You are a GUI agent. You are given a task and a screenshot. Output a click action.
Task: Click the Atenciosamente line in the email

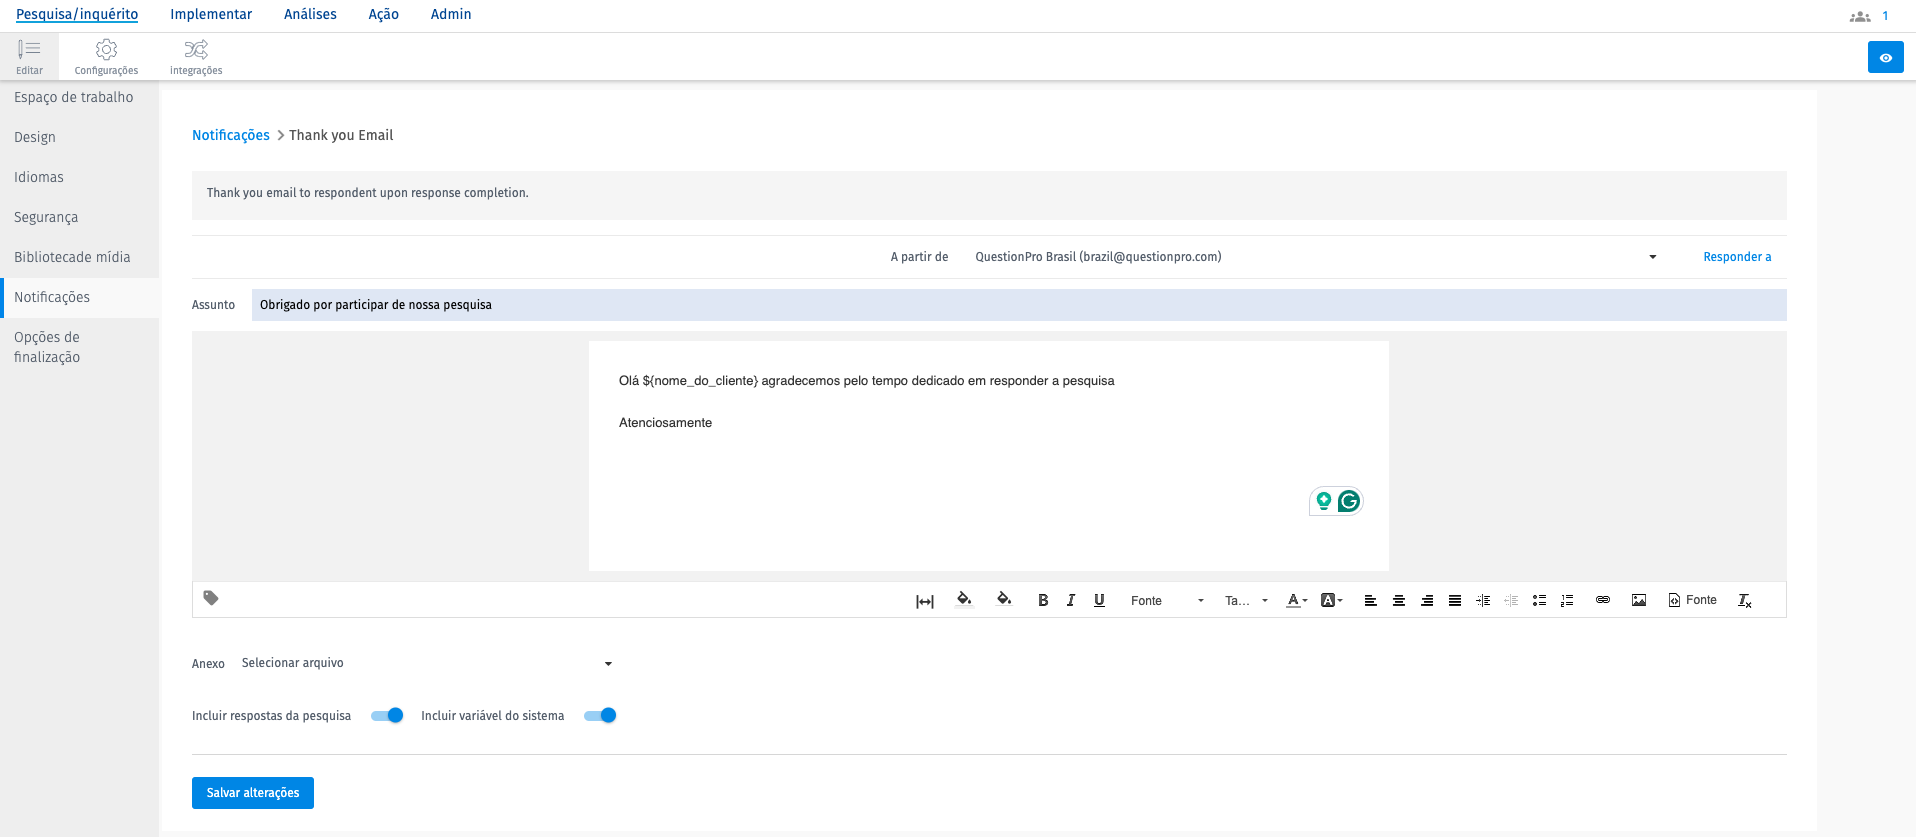pyautogui.click(x=665, y=423)
